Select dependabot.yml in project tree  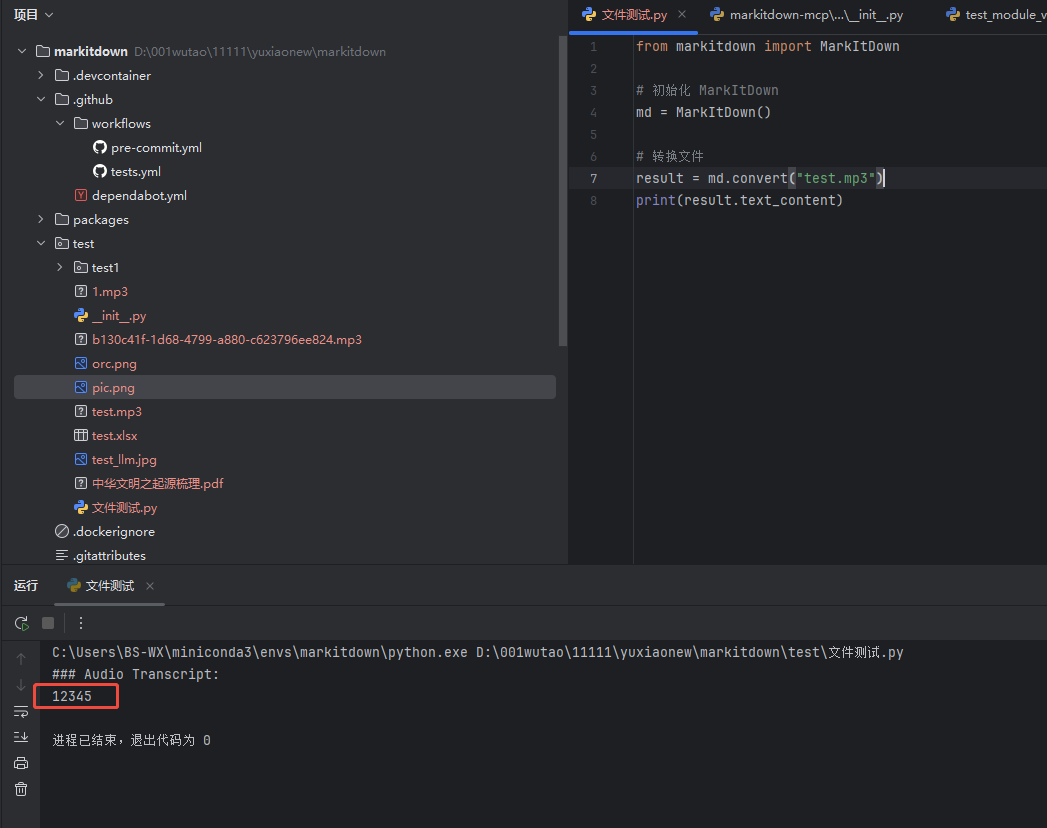140,196
